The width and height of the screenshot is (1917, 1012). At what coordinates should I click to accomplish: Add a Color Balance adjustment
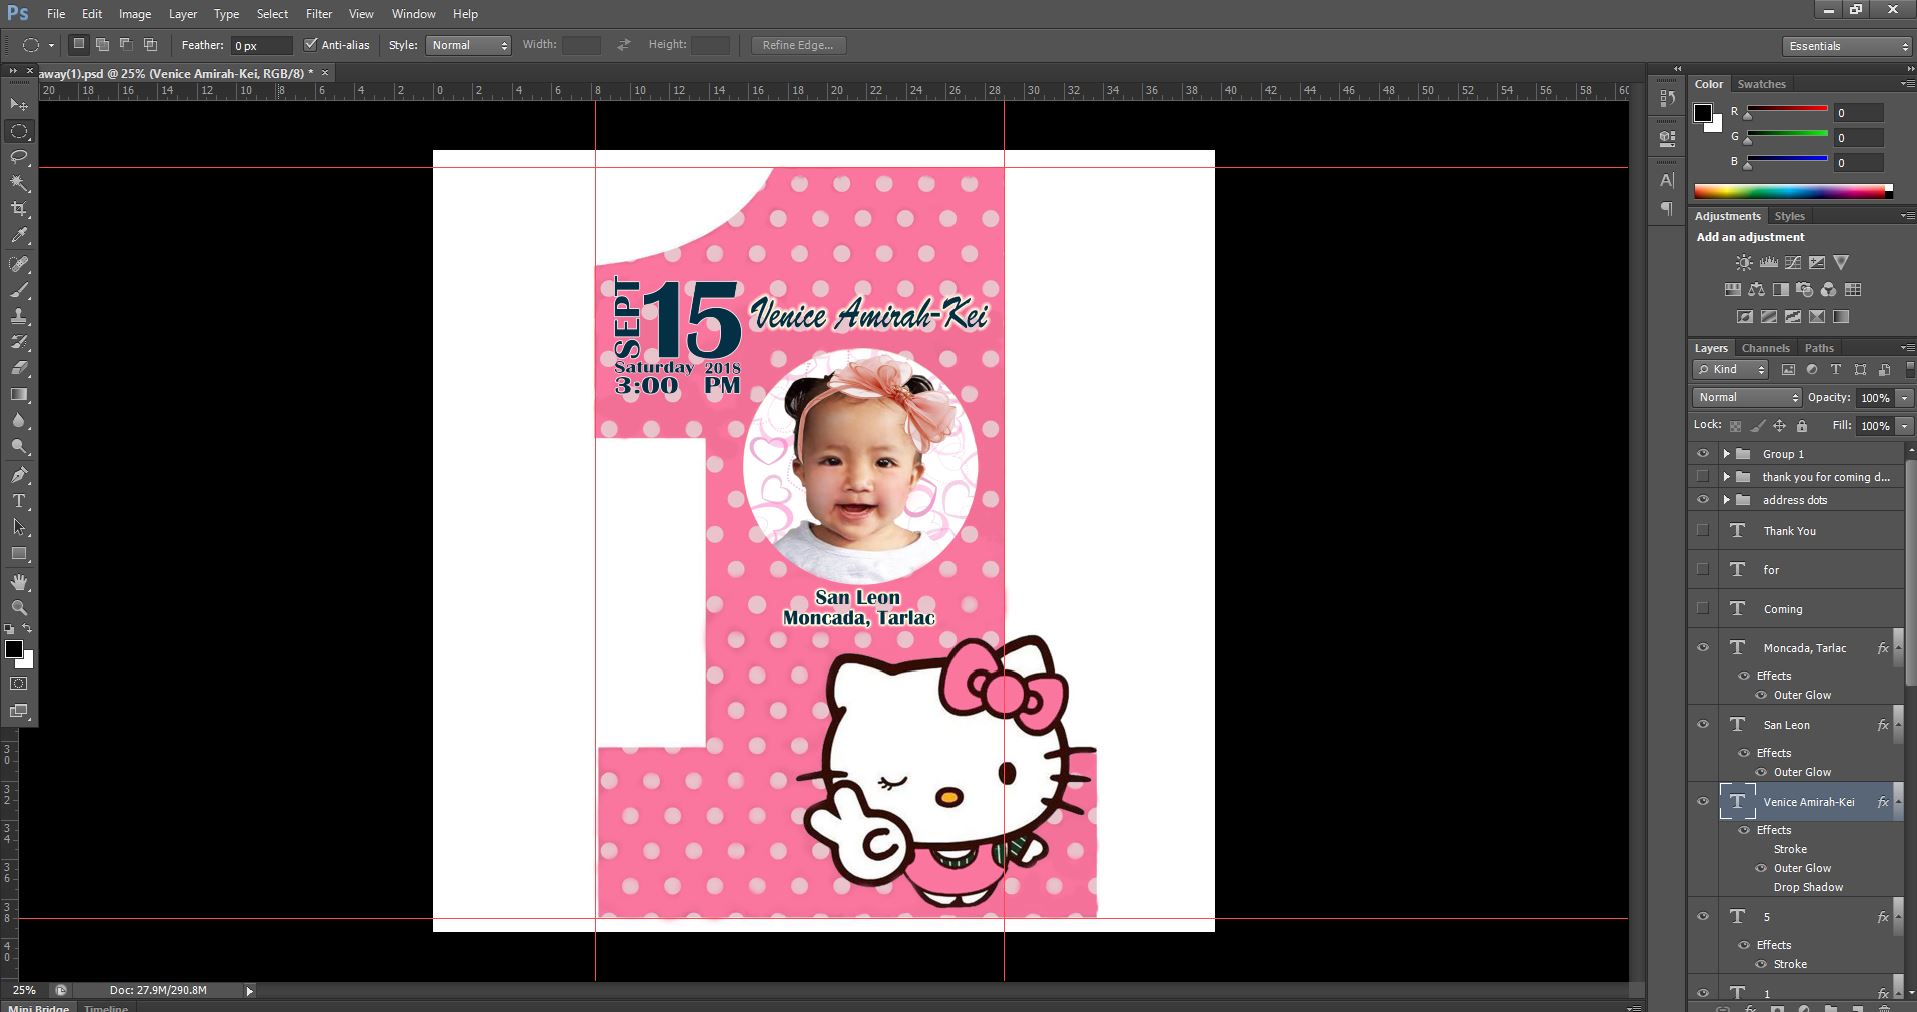pos(1756,290)
